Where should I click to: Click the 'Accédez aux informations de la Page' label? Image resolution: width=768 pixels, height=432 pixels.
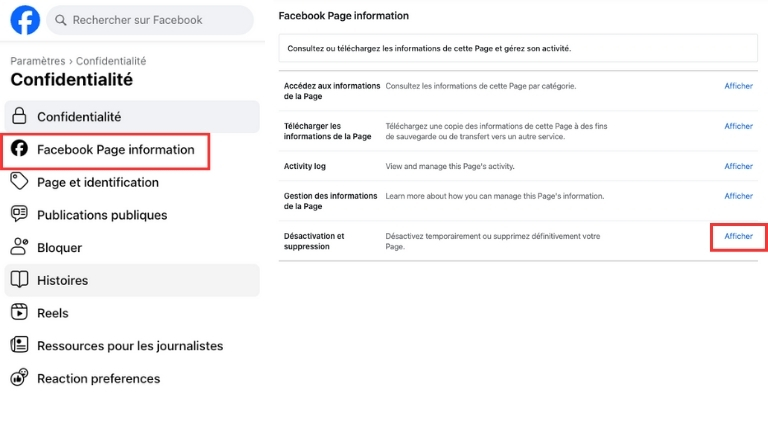click(332, 91)
